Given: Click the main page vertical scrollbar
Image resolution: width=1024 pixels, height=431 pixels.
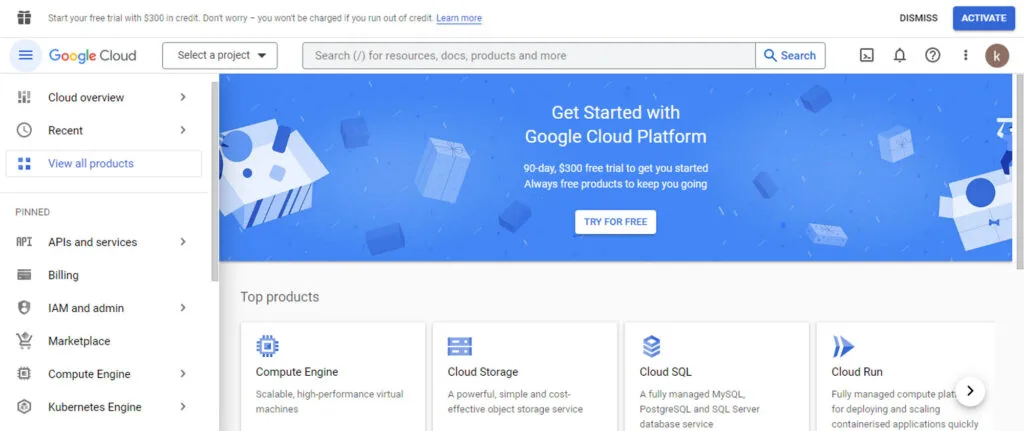Looking at the screenshot, I should tap(1020, 172).
